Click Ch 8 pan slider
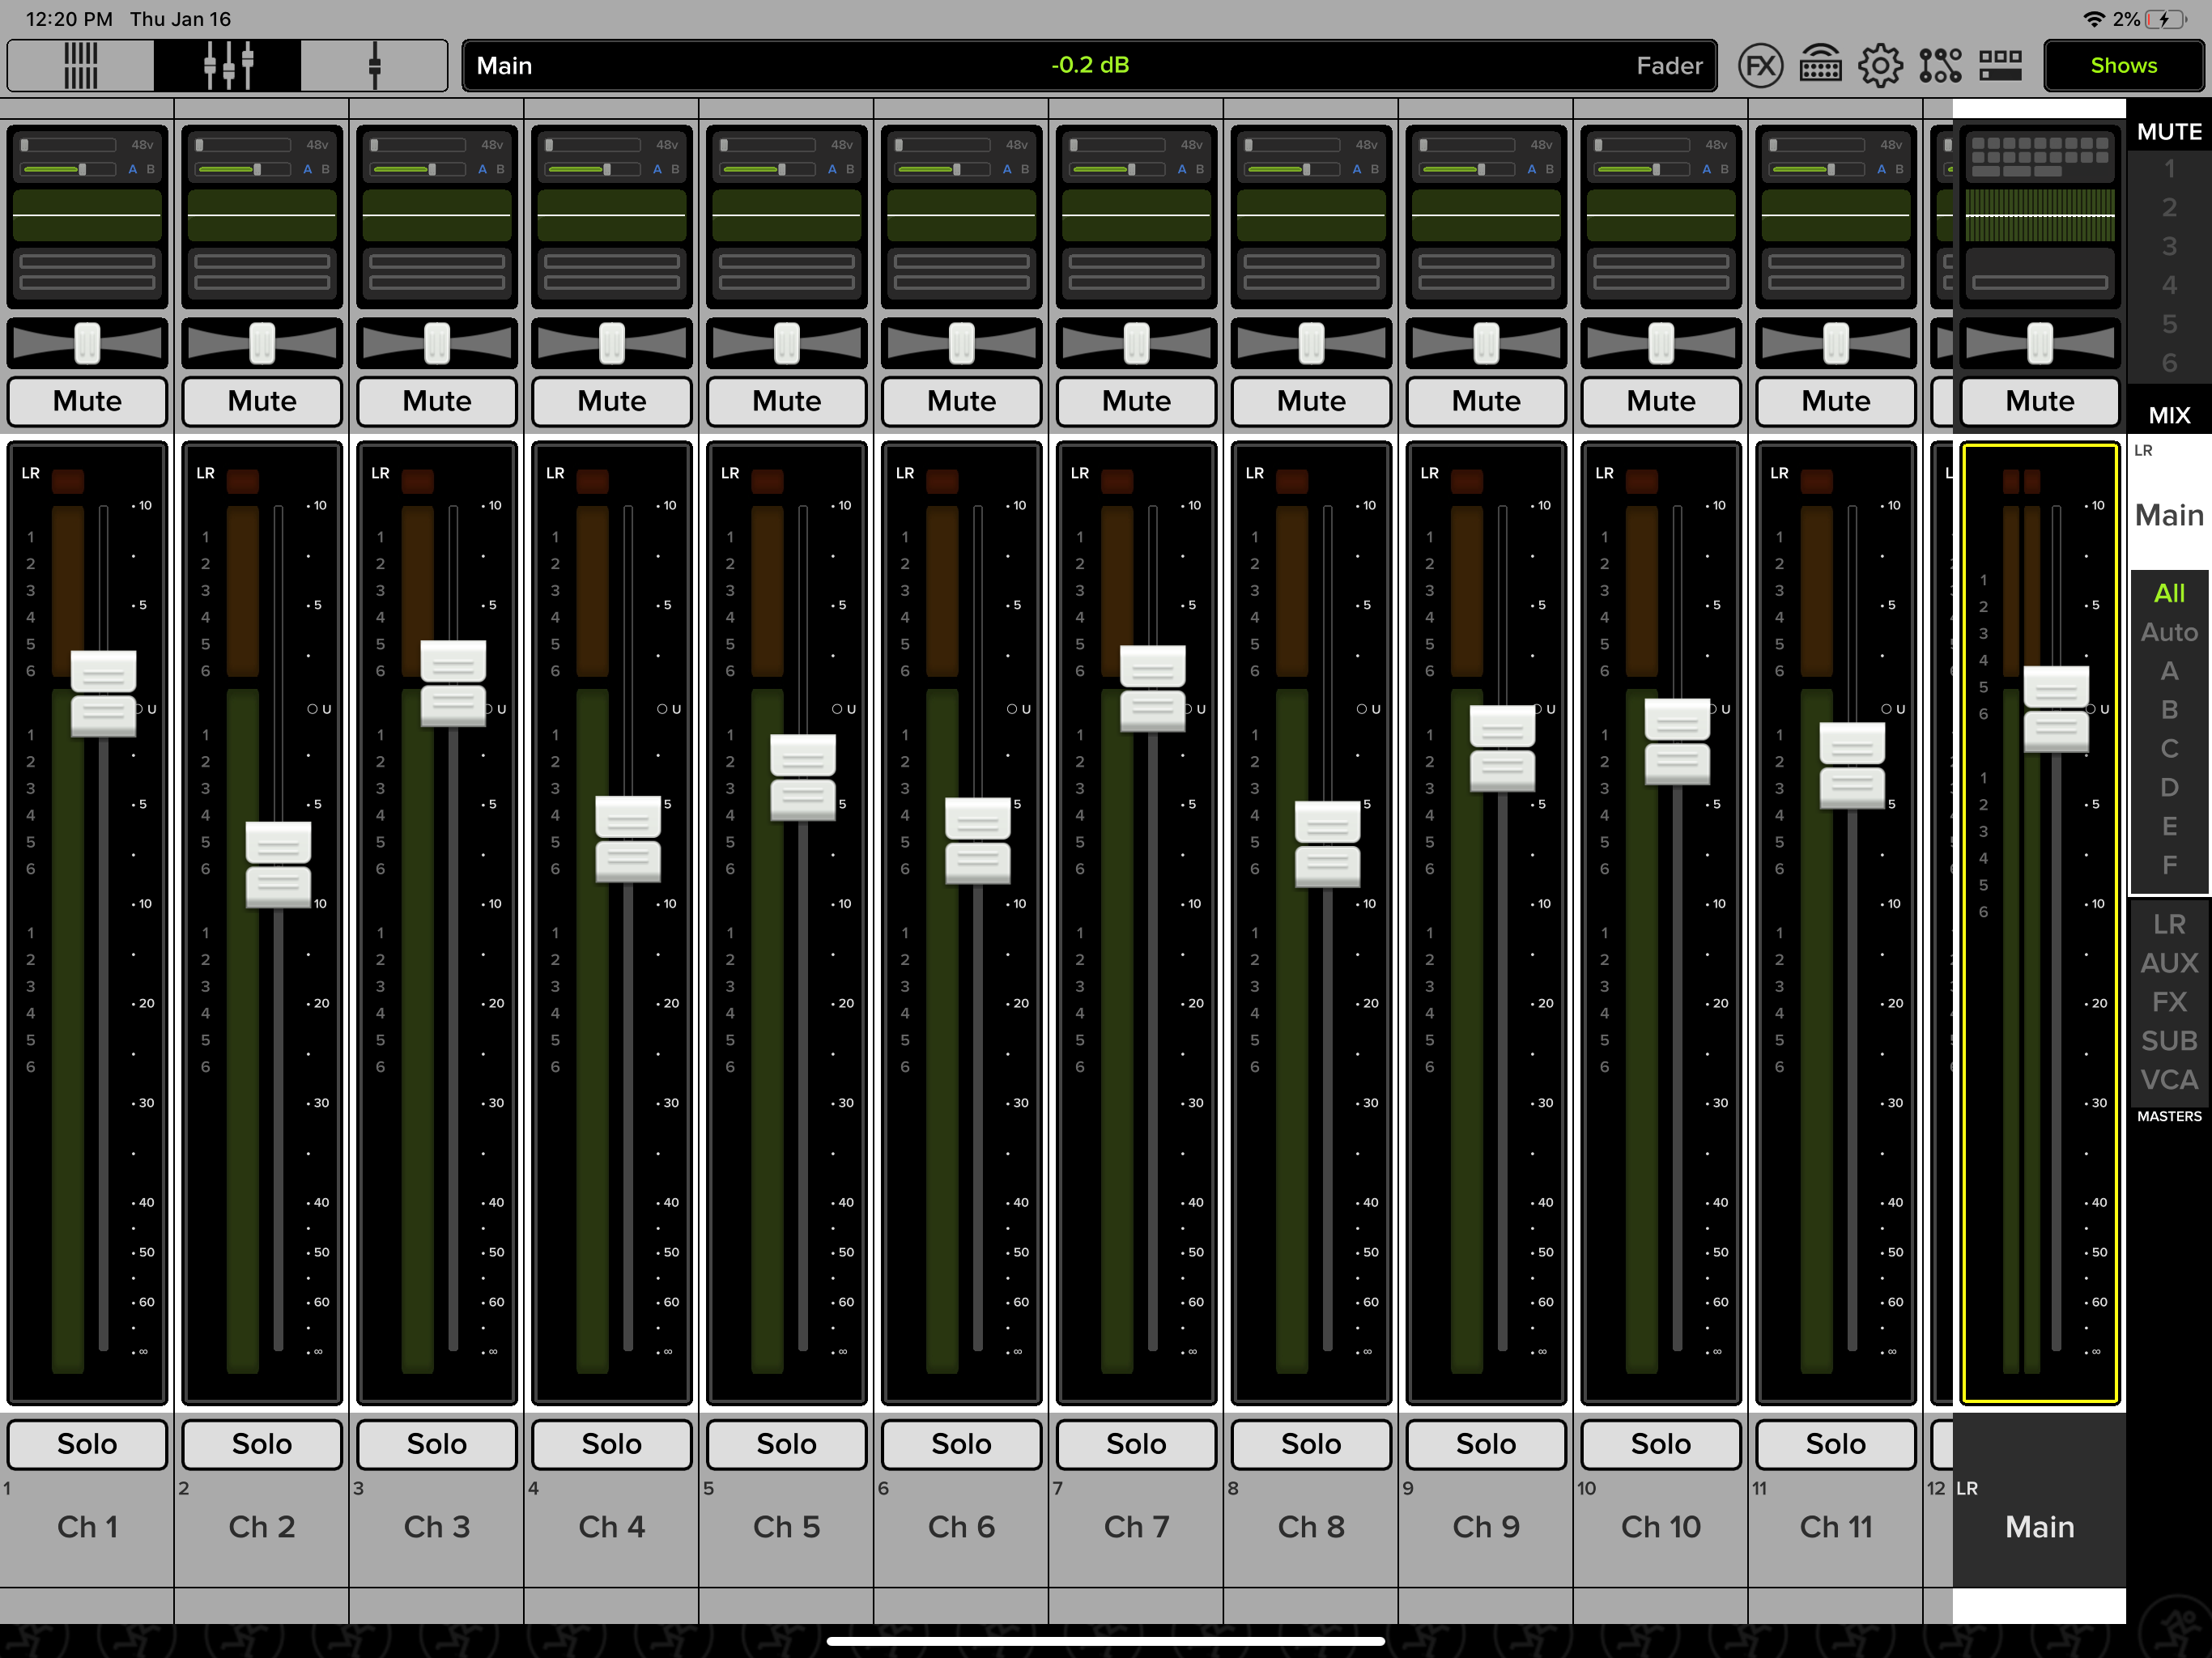The height and width of the screenshot is (1658, 2212). (x=1311, y=343)
